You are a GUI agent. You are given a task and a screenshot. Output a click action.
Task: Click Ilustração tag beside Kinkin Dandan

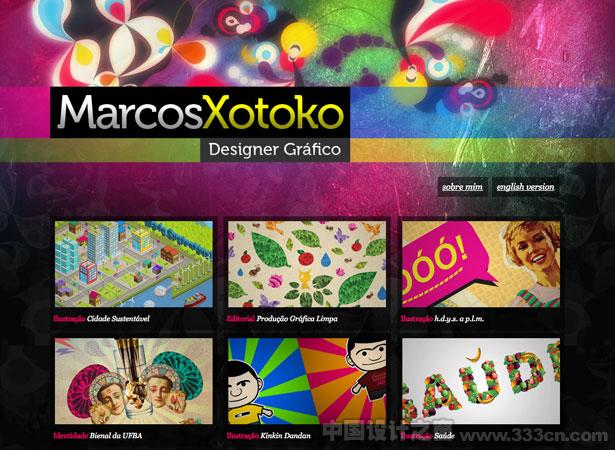coord(243,435)
